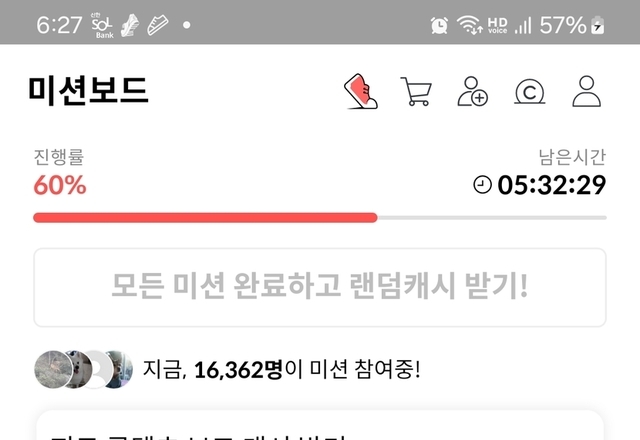The width and height of the screenshot is (640, 440).
Task: Tap the red mission progress bar
Action: (x=205, y=218)
